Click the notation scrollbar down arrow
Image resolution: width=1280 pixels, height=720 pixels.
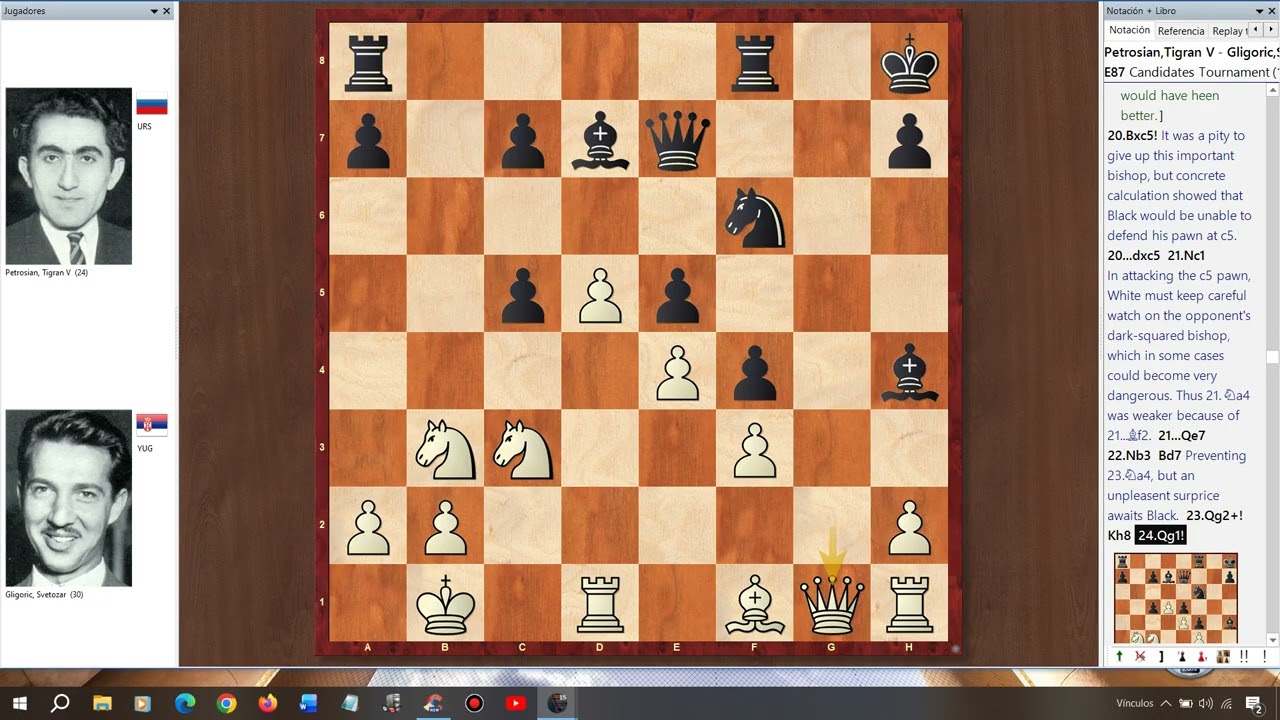coord(1272,640)
